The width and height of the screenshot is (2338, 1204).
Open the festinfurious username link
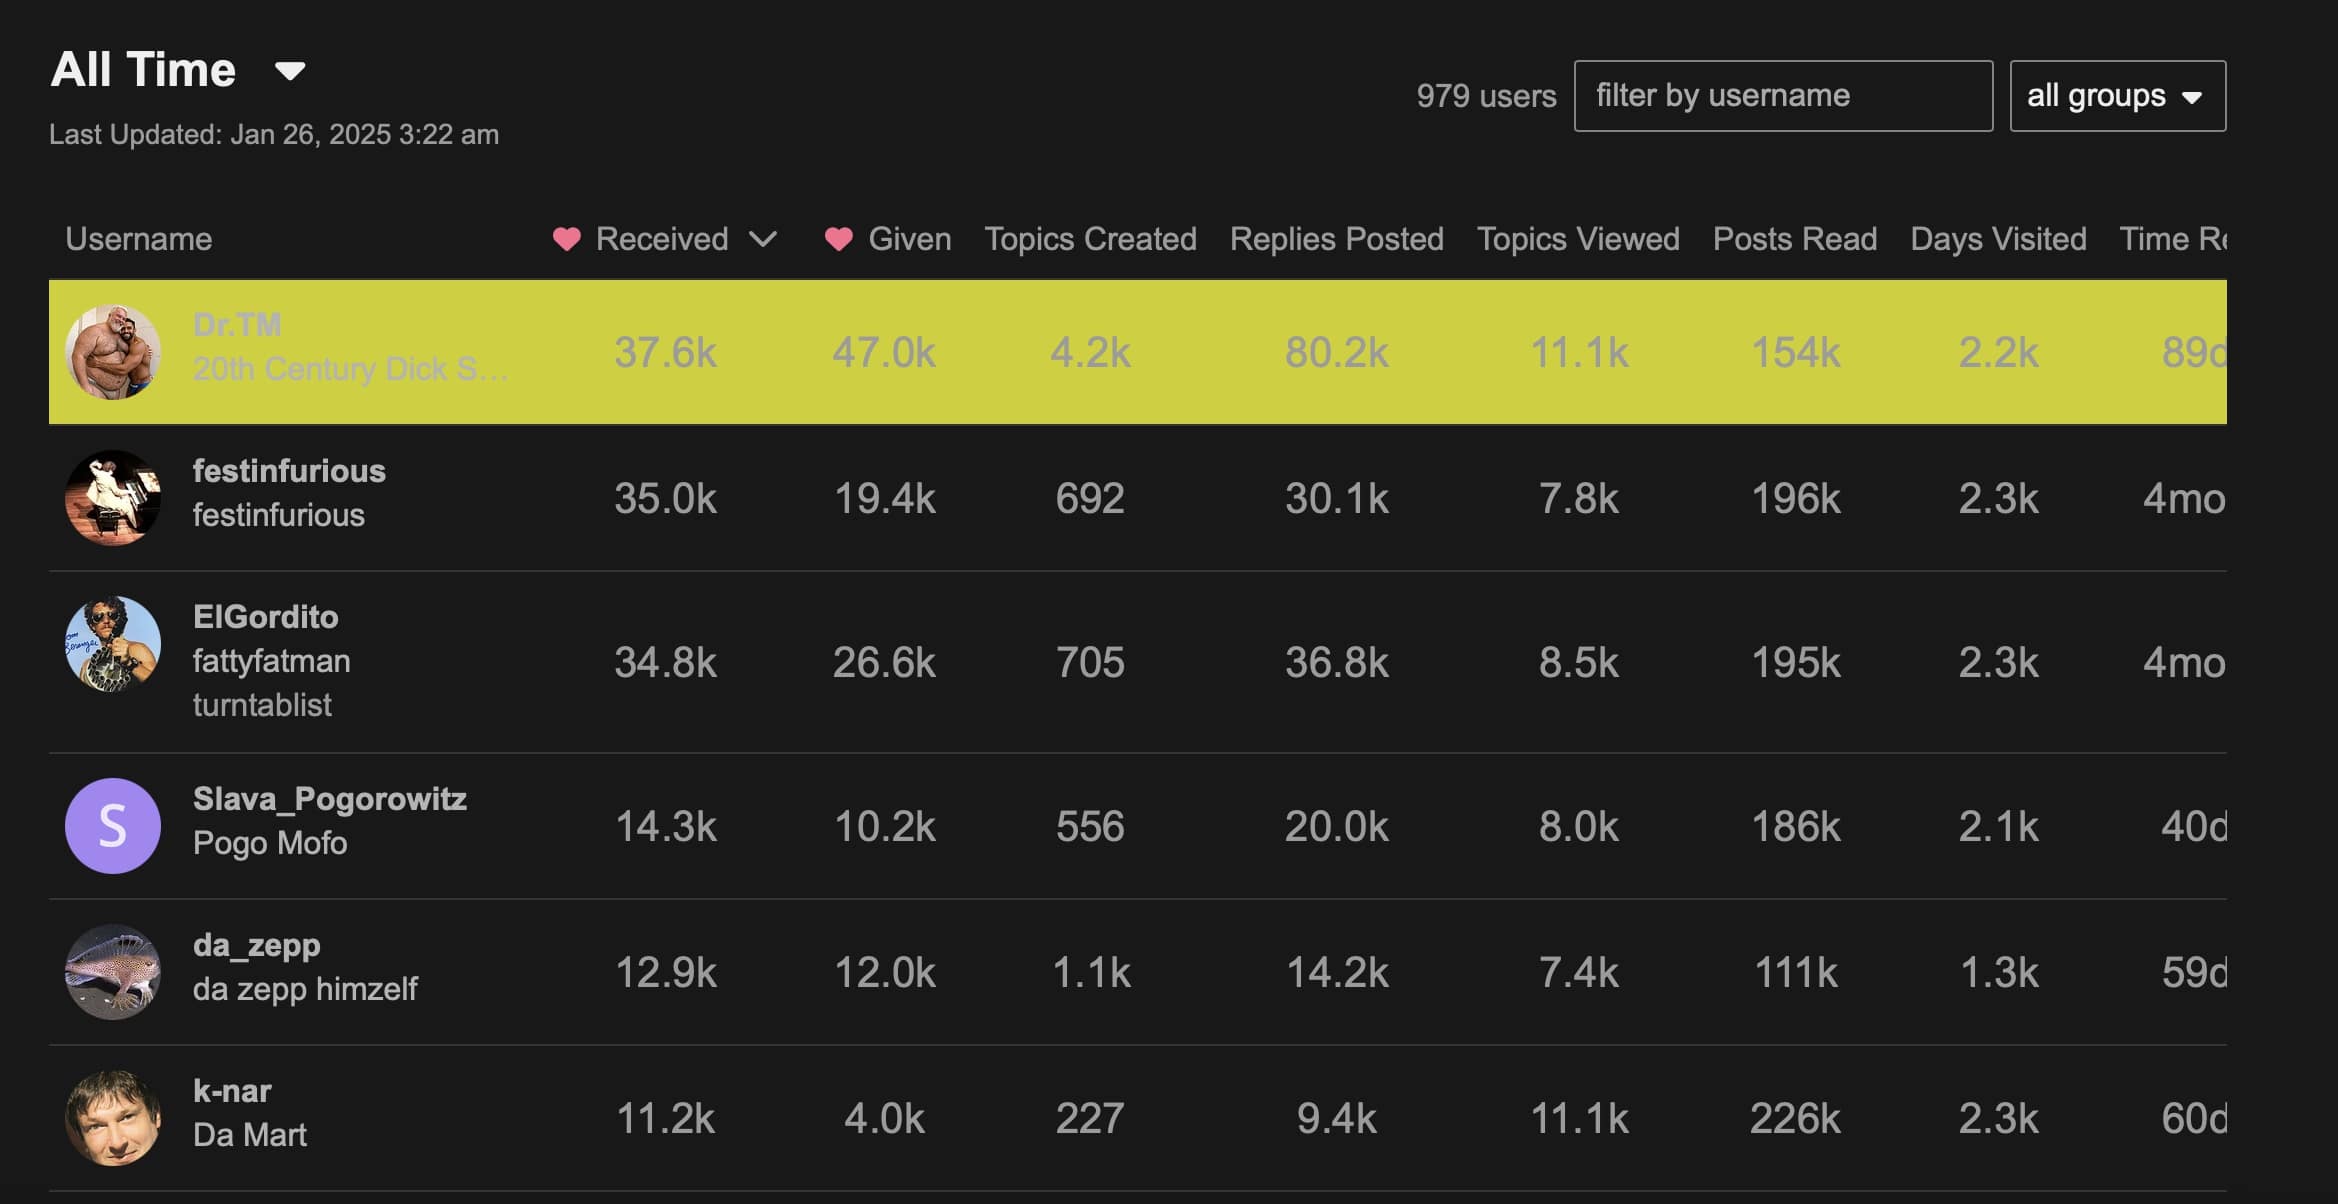[289, 471]
